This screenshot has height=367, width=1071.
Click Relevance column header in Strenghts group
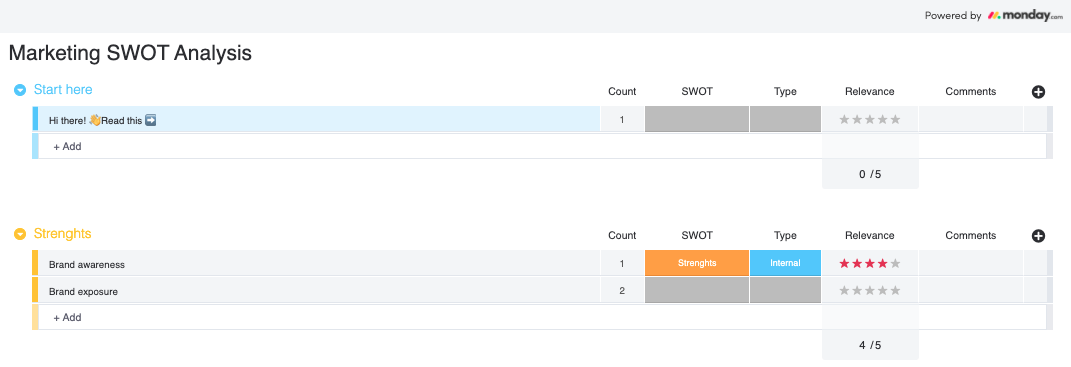(870, 235)
